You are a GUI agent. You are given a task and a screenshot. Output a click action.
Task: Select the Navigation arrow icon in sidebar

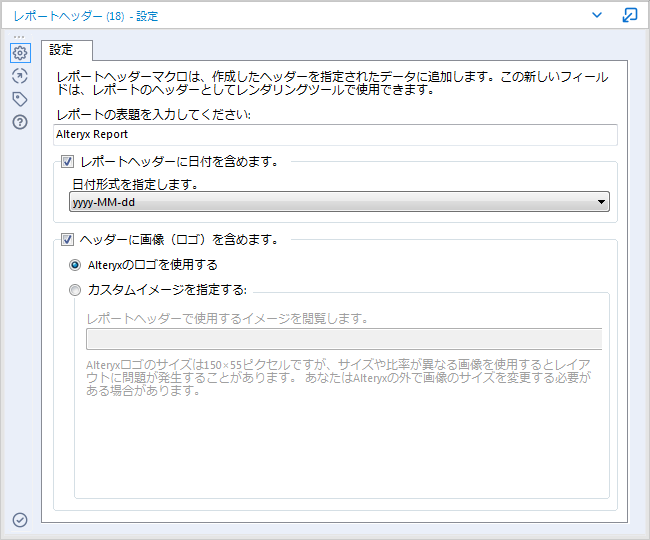point(19,76)
